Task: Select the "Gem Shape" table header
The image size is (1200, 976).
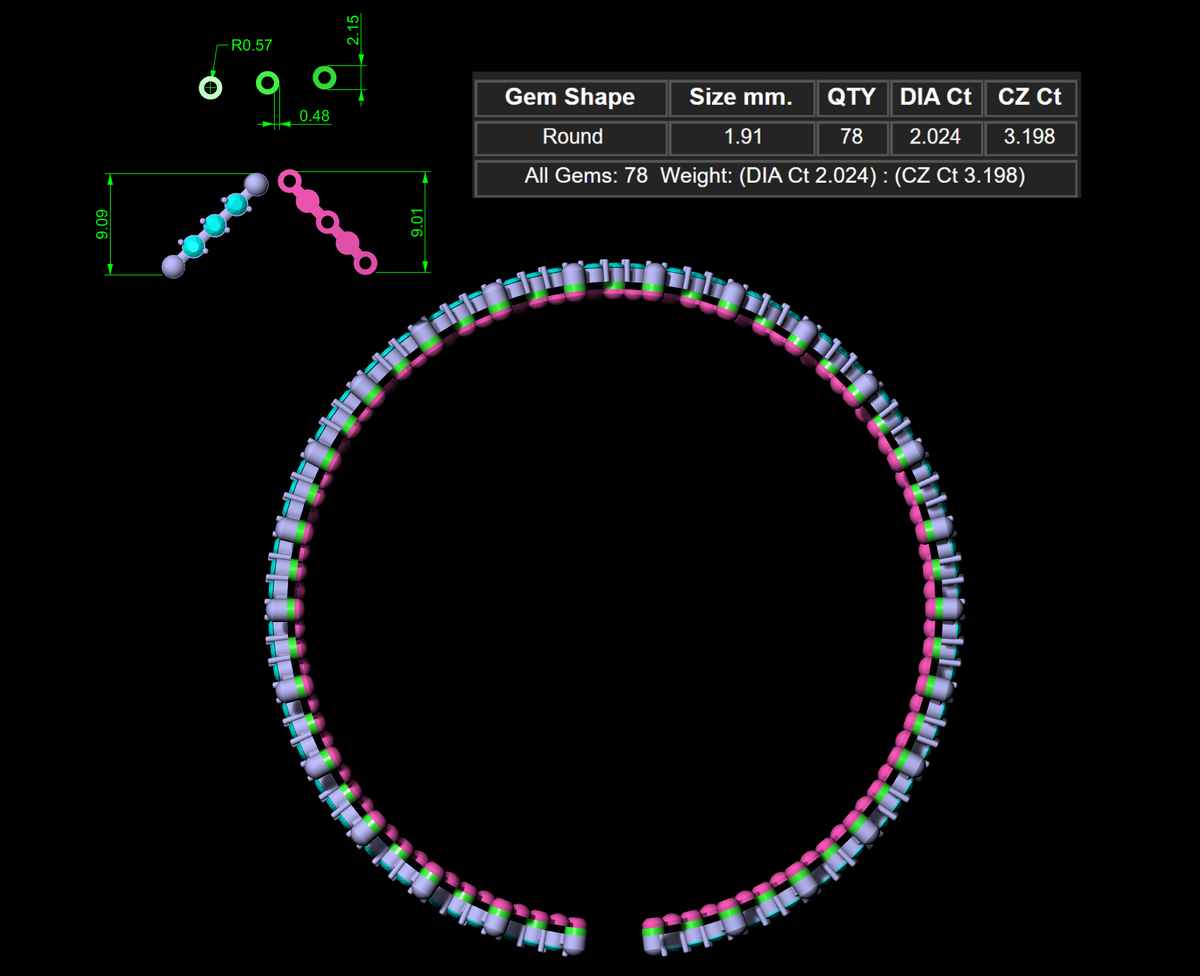Action: coord(570,97)
